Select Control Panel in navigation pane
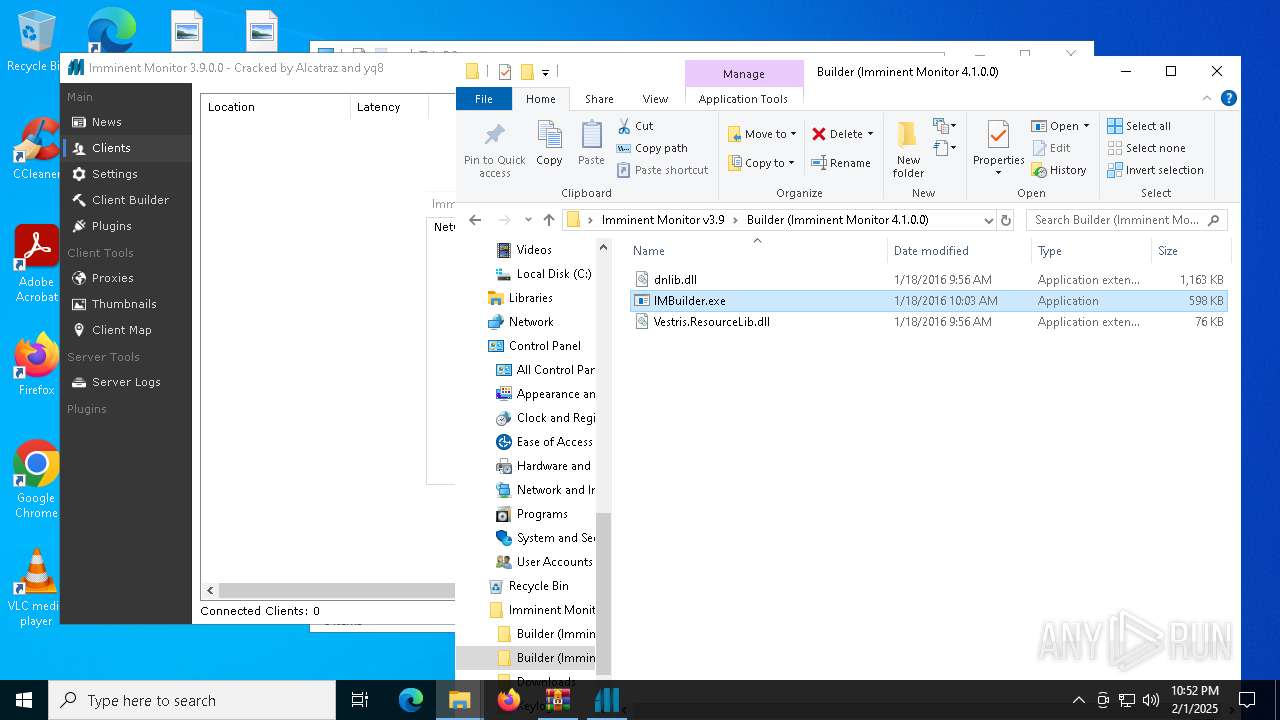This screenshot has width=1280, height=720. tap(534, 346)
